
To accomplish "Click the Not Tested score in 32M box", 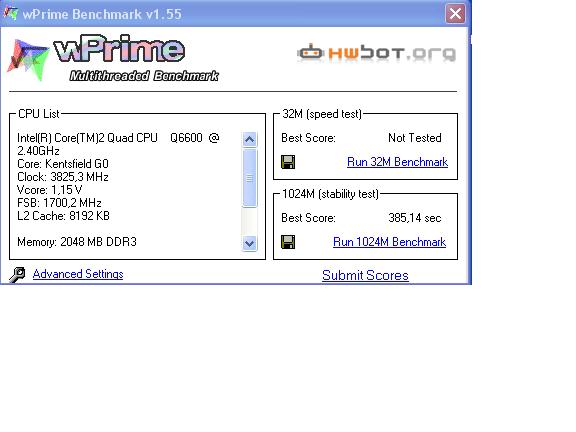I will 415,138.
